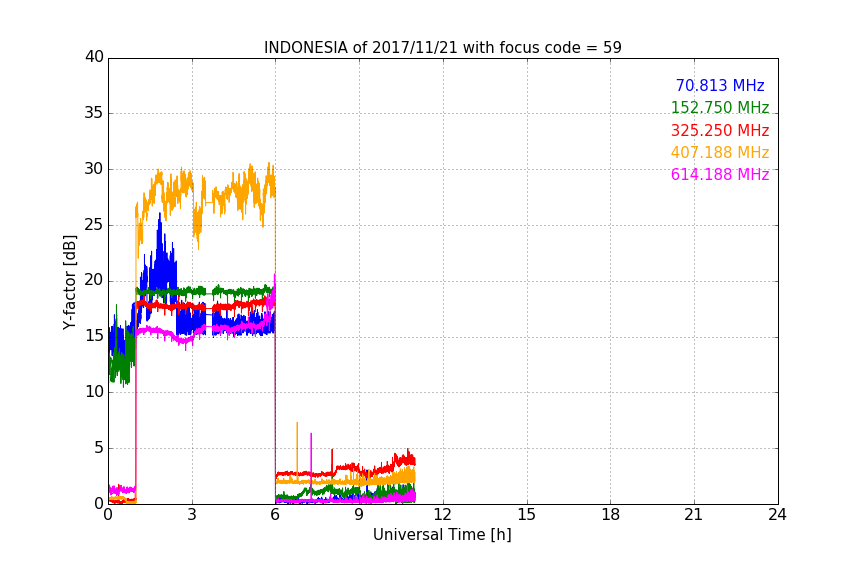864x576 pixels.
Task: Click the y-axis tick label 35
Action: pos(94,113)
